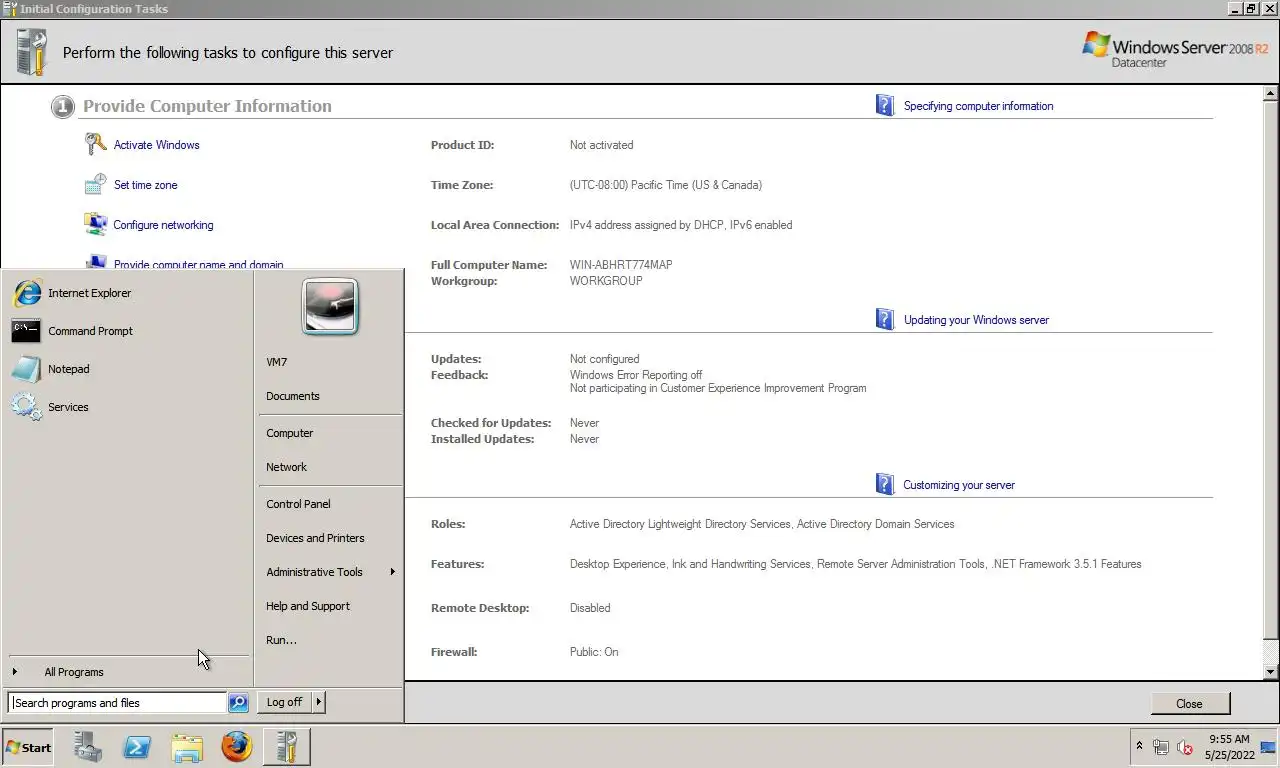Image resolution: width=1280 pixels, height=768 pixels.
Task: Click the Set time zone link
Action: pos(145,185)
